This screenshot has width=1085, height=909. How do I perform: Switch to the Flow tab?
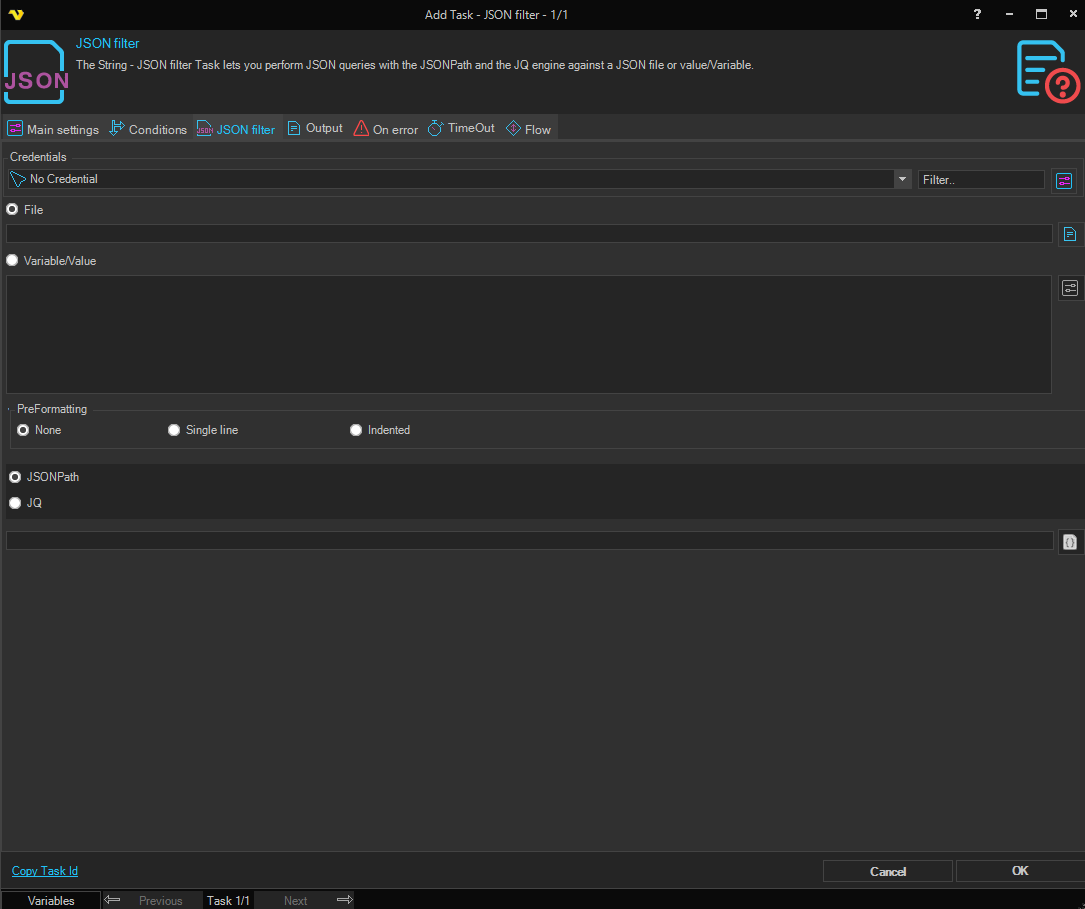[529, 129]
